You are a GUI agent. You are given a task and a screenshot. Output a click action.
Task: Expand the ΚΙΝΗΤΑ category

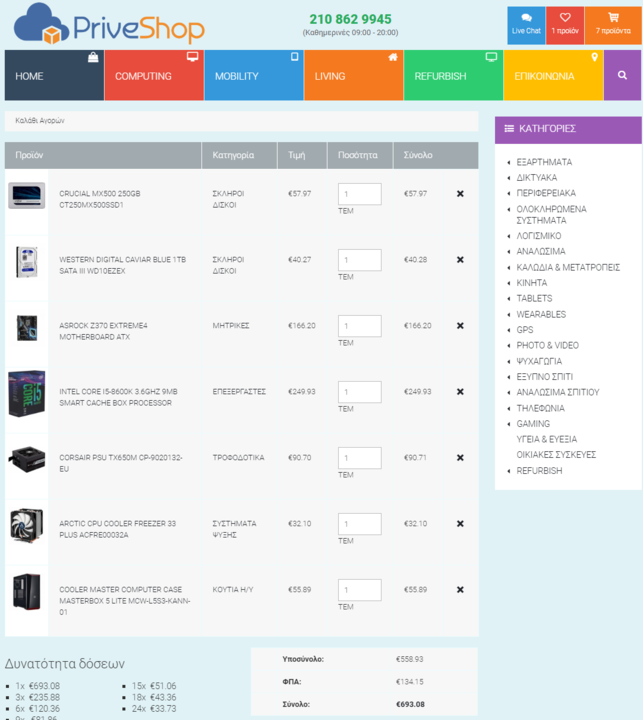tap(531, 283)
